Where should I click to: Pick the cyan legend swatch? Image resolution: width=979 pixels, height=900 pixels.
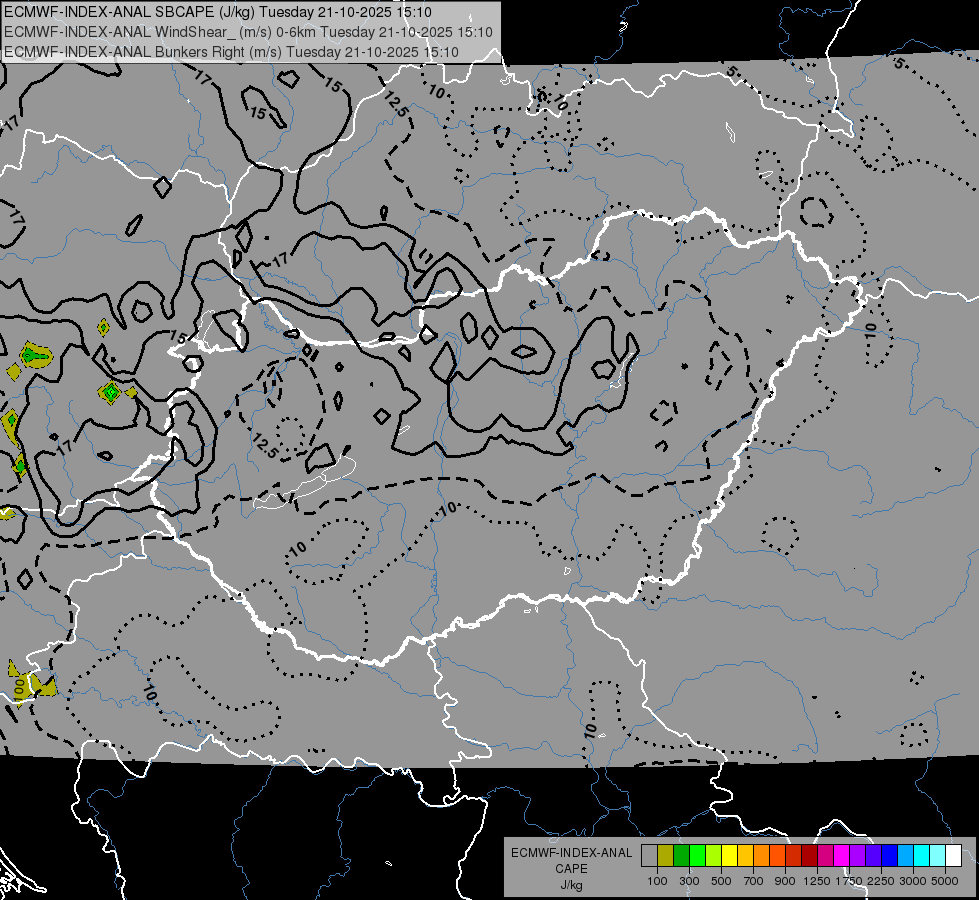pyautogui.click(x=922, y=856)
